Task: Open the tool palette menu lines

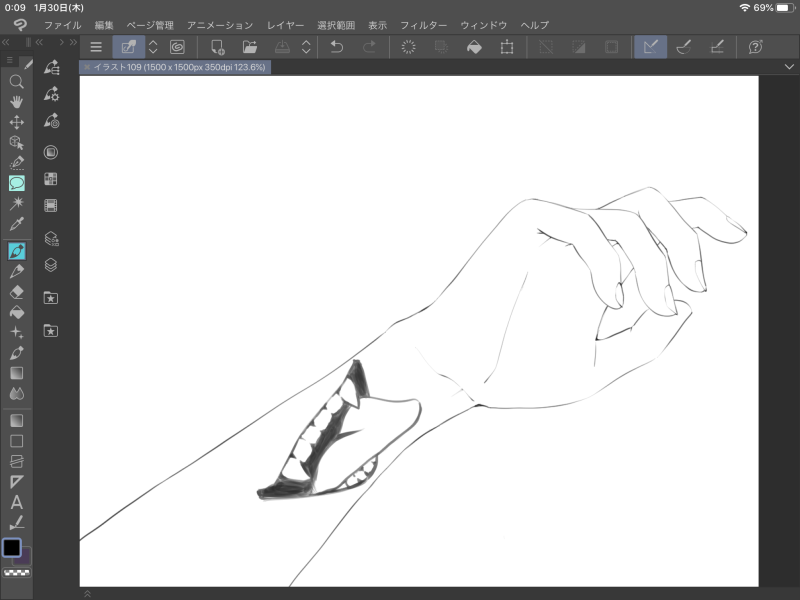Action: (x=9, y=60)
